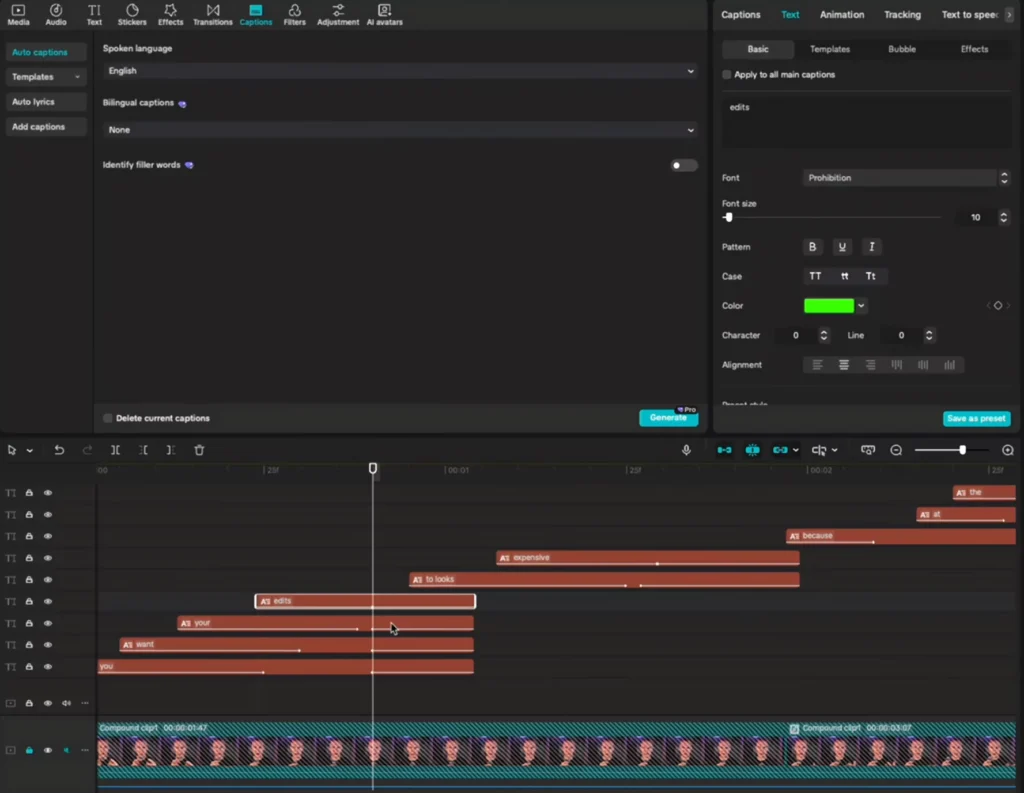Click the microphone record voiceover icon
This screenshot has width=1024, height=793.
pos(686,450)
